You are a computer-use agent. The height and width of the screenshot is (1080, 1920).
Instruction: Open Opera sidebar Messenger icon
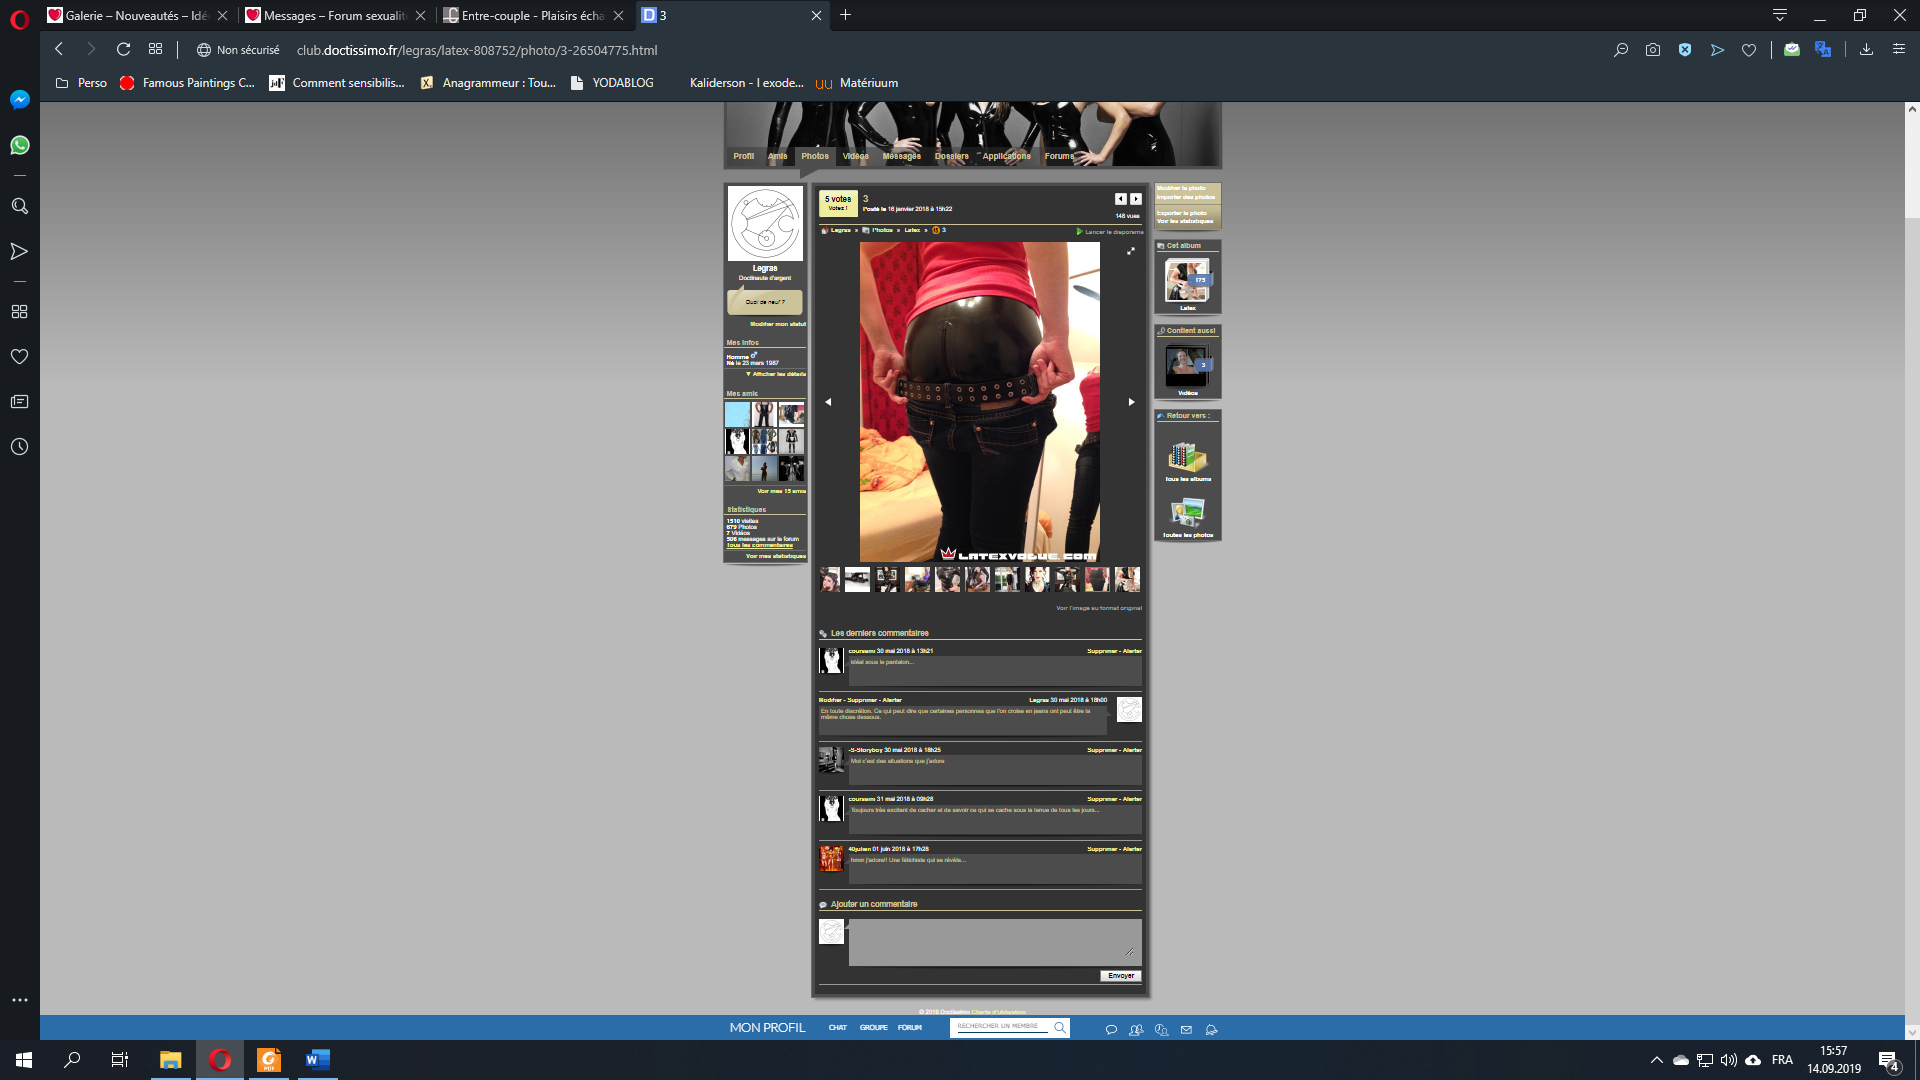pyautogui.click(x=19, y=100)
